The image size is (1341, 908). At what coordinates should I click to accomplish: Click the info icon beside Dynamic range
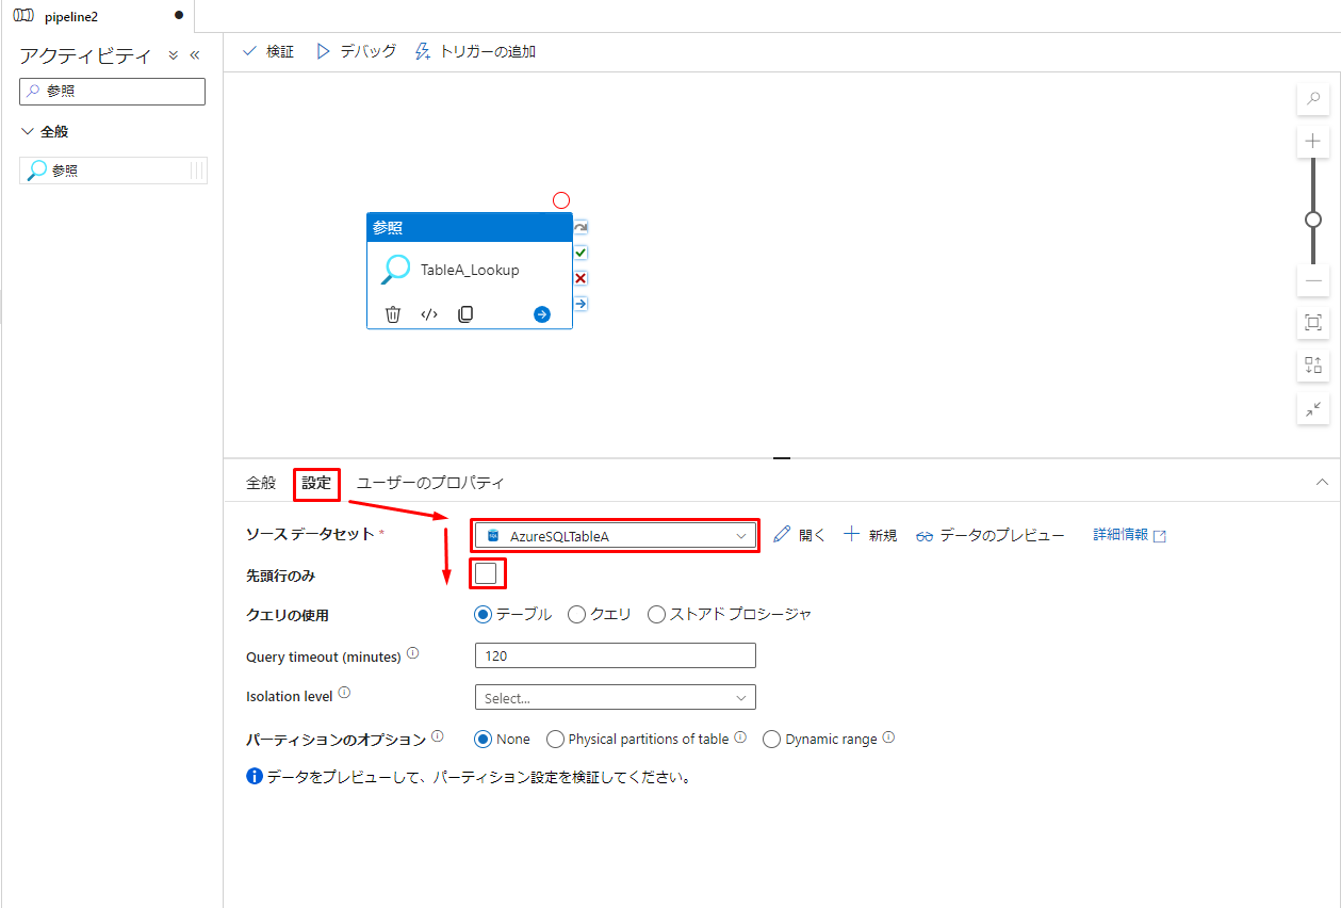888,737
